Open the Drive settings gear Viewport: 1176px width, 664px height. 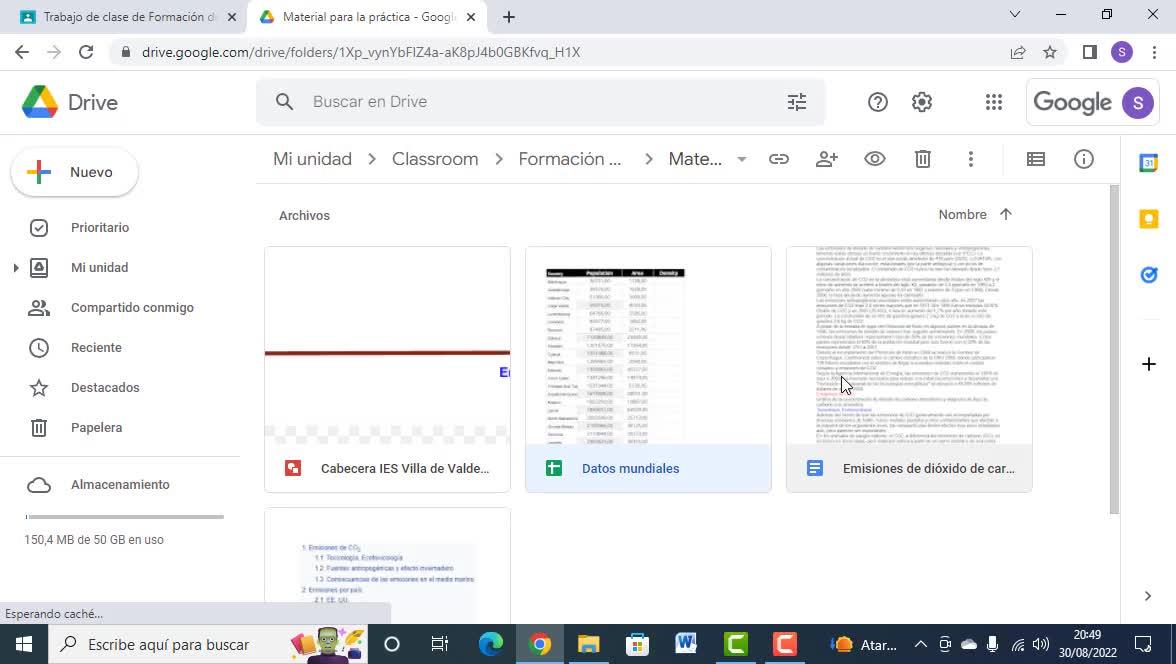pos(922,102)
